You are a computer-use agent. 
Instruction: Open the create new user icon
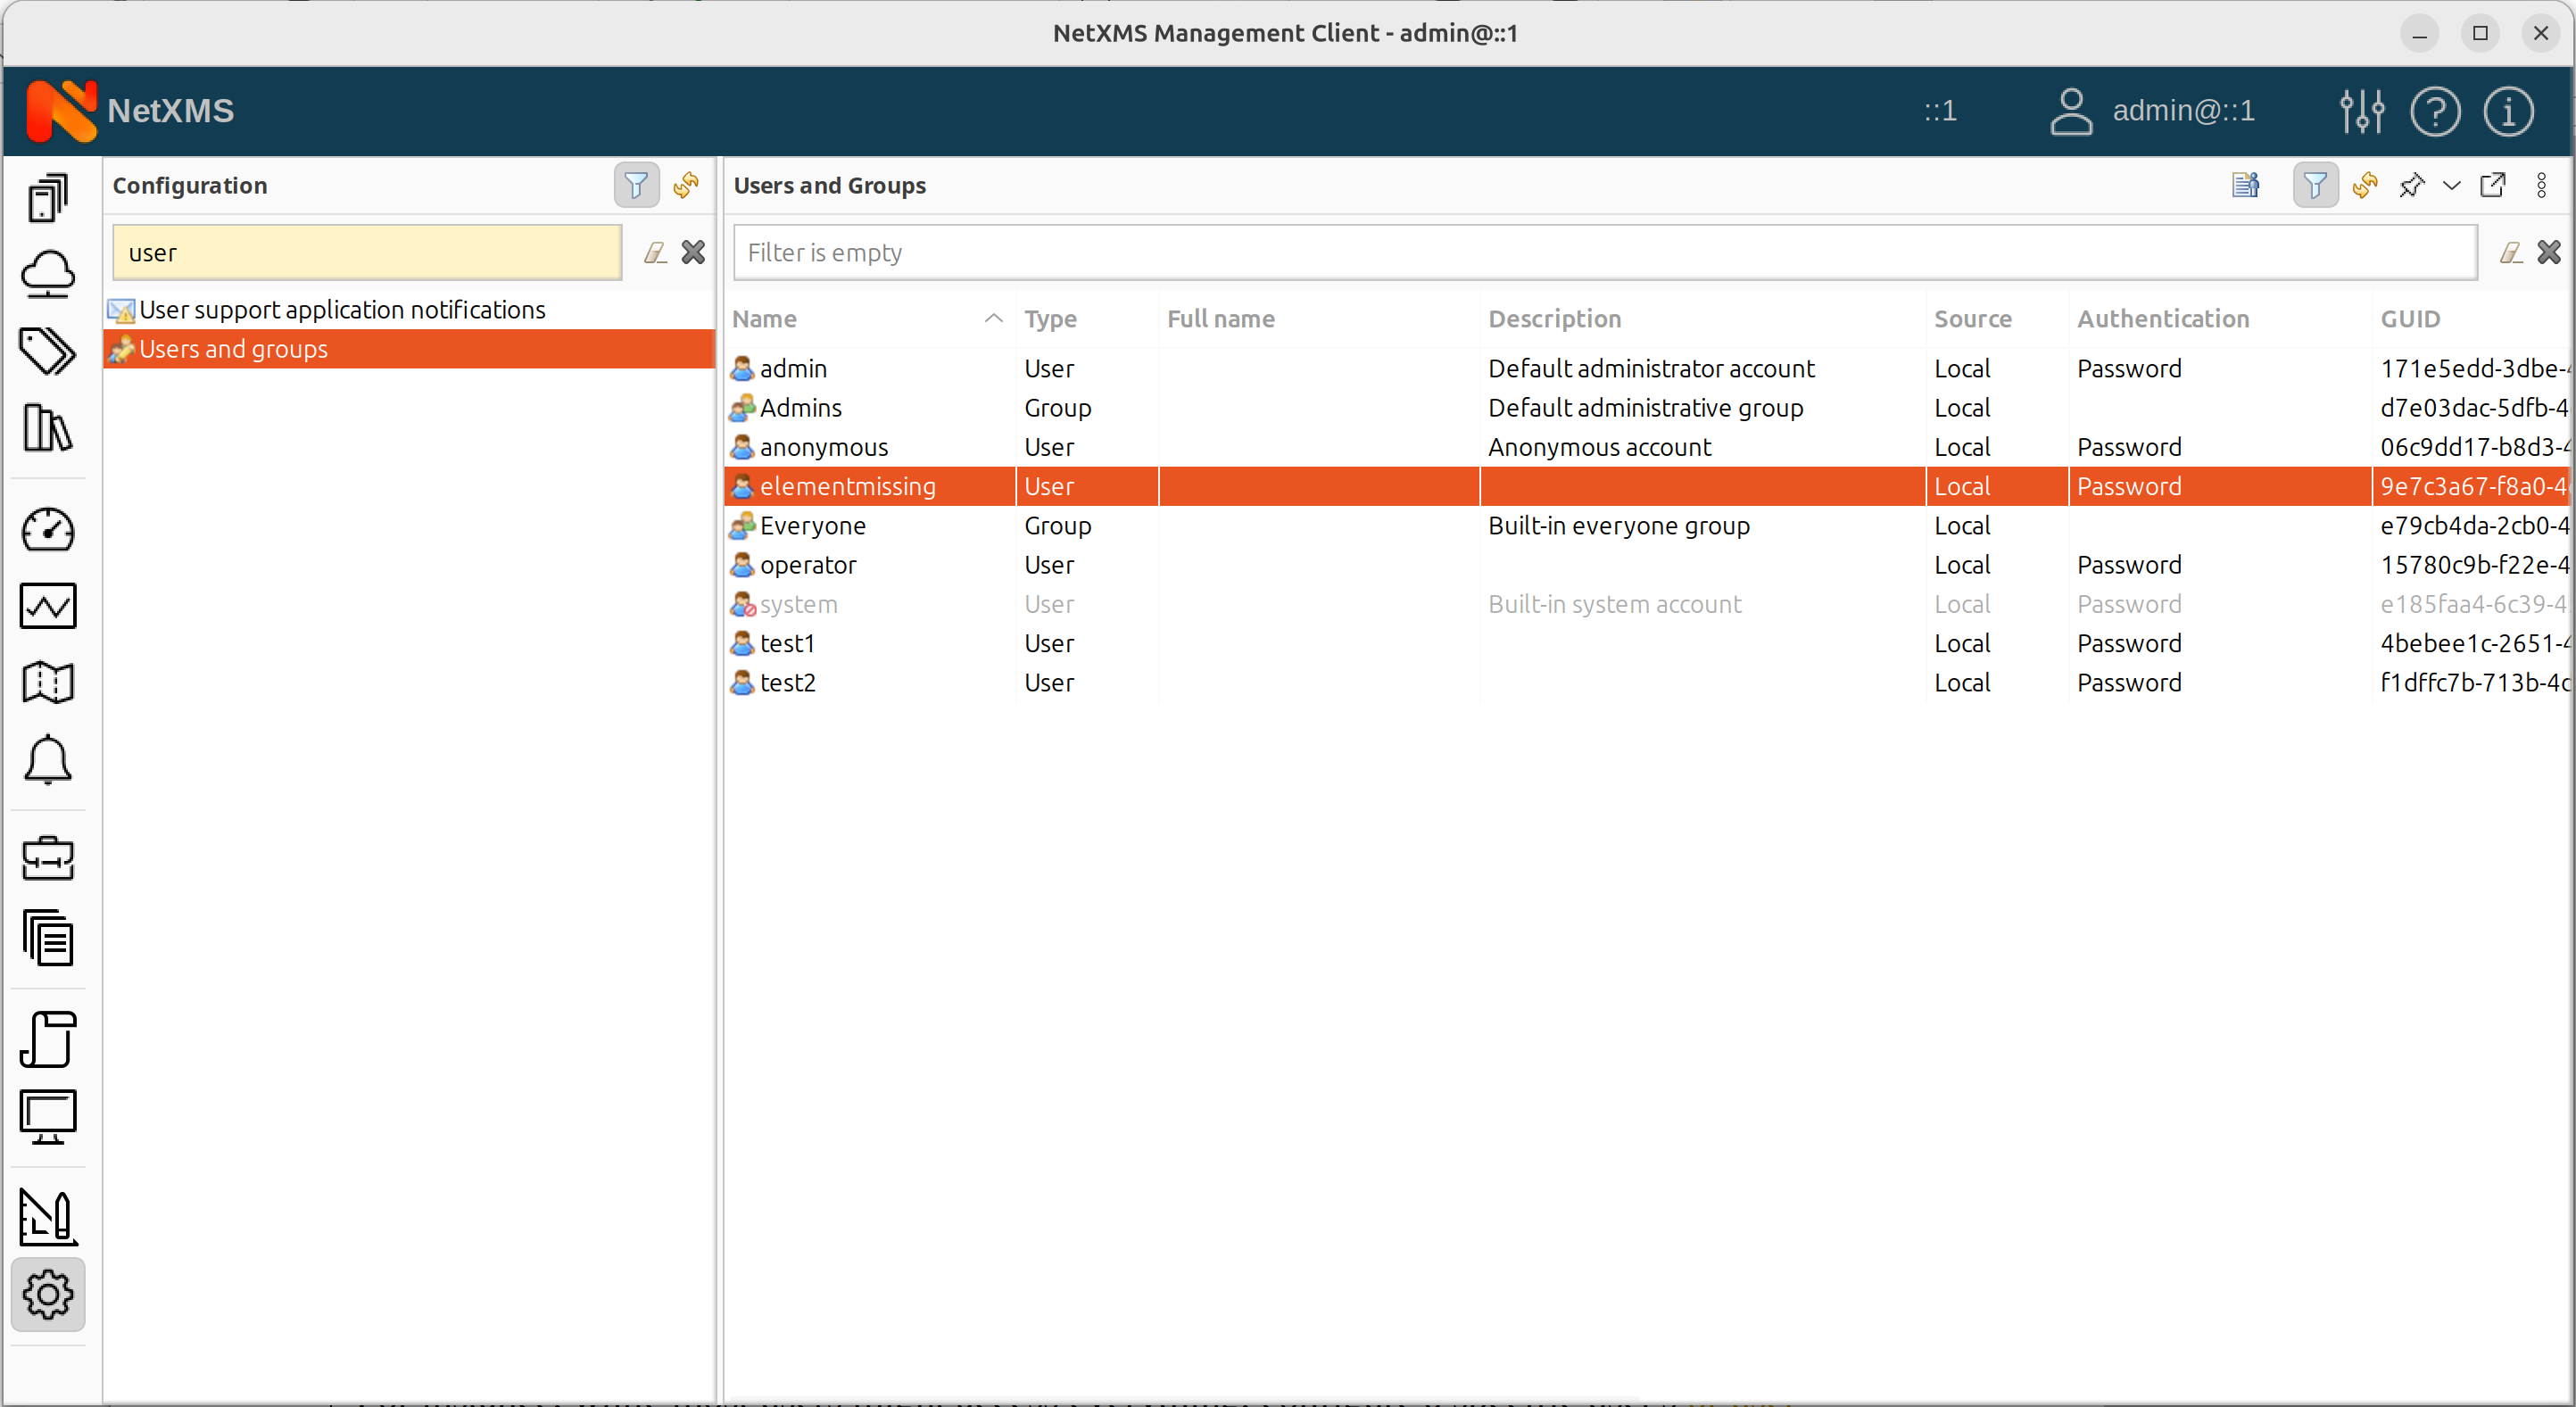(2245, 184)
